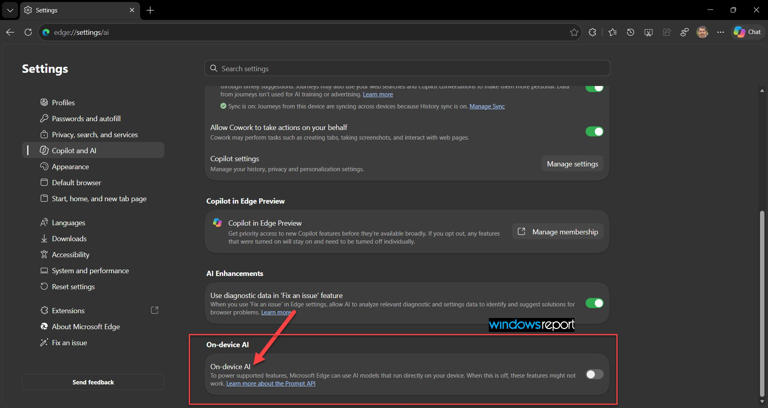Click the Extensions external link icon
Screen dimensions: 768x408
[x=154, y=310]
